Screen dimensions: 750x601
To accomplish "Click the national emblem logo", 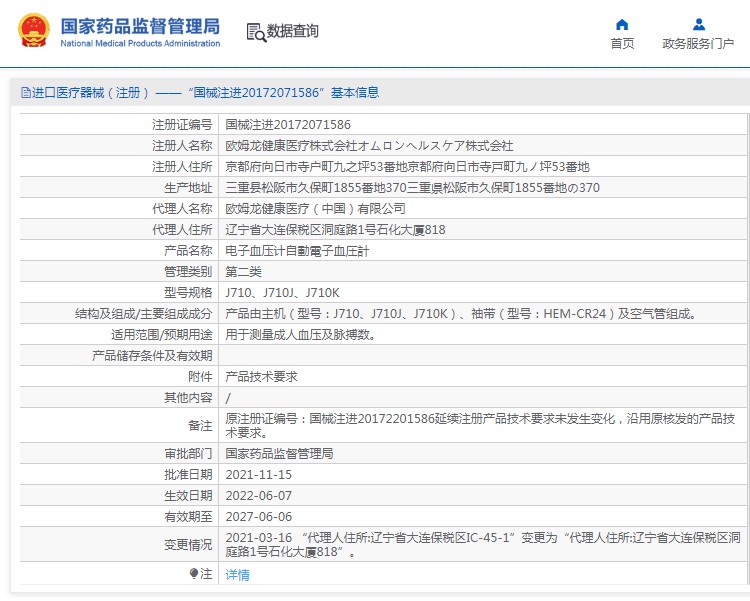I will coord(33,31).
